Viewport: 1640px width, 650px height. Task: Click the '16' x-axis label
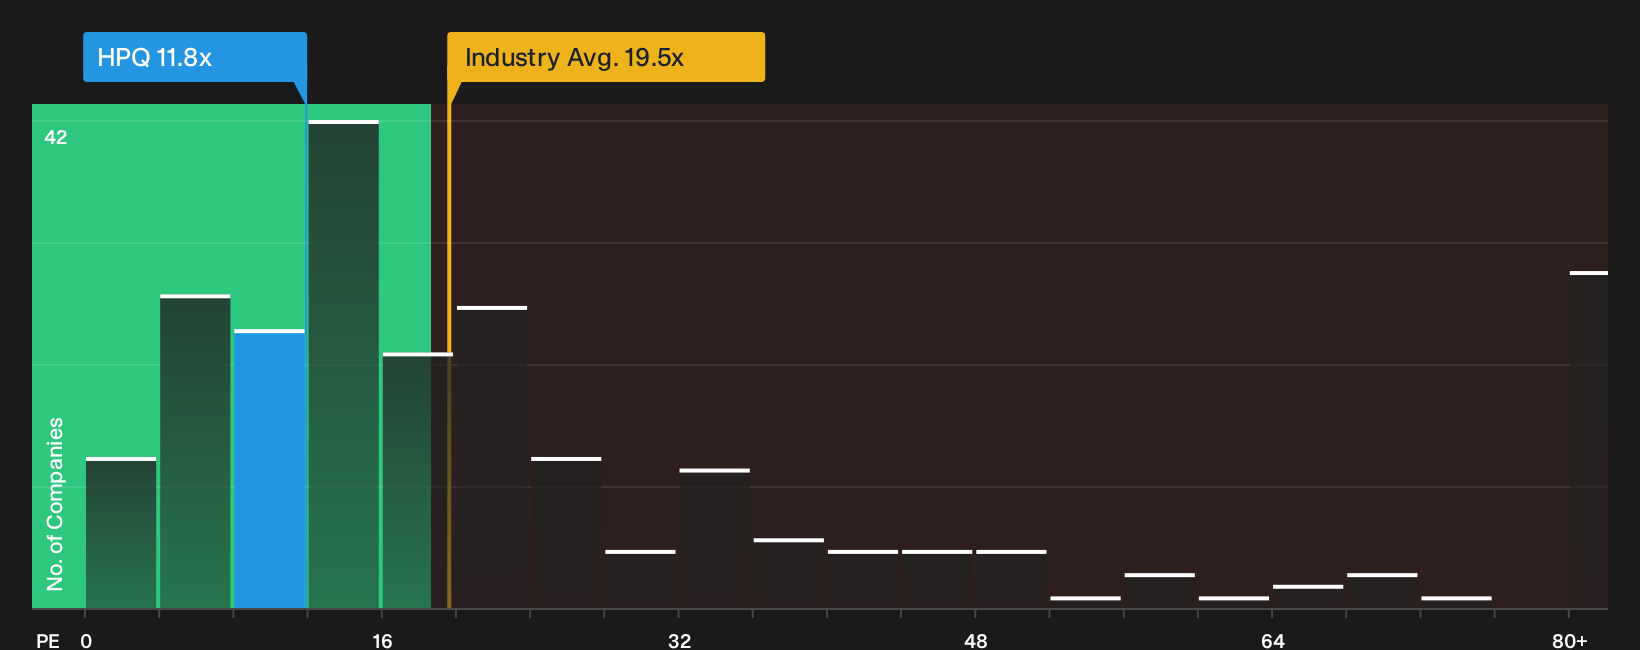tap(382, 640)
